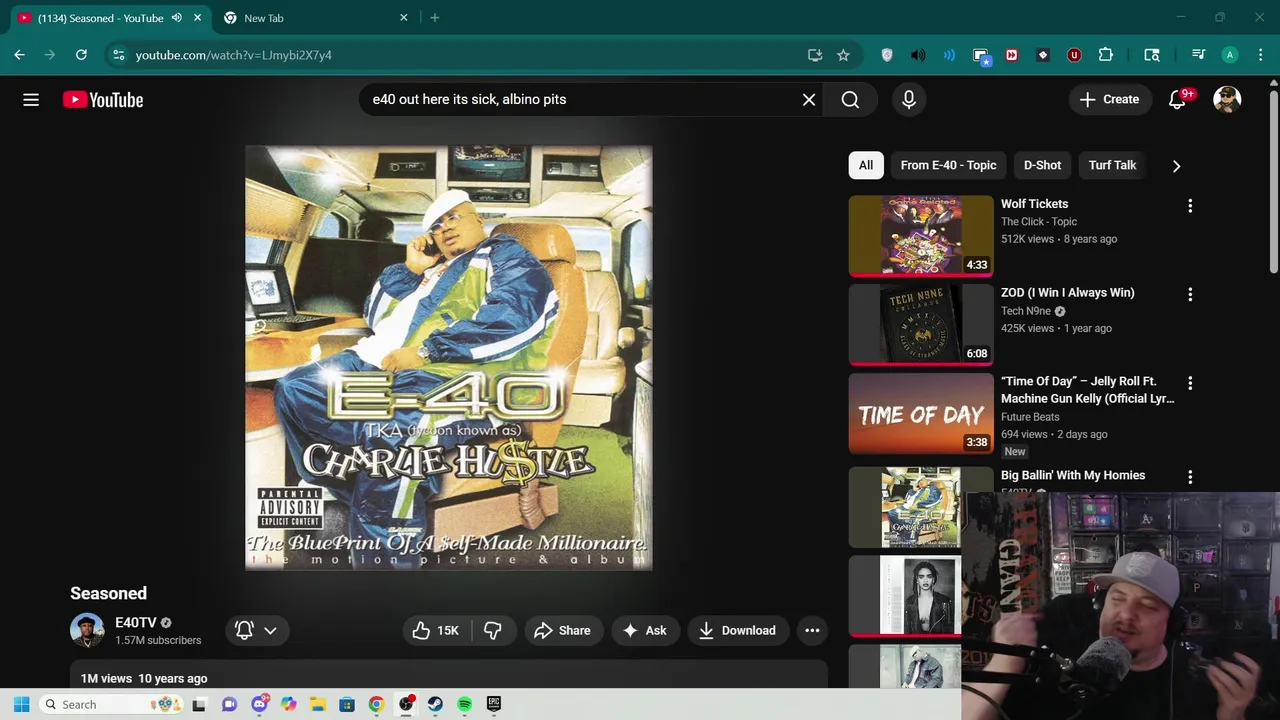
Task: Mute the Seasoned YouTube tab audio
Action: click(177, 18)
